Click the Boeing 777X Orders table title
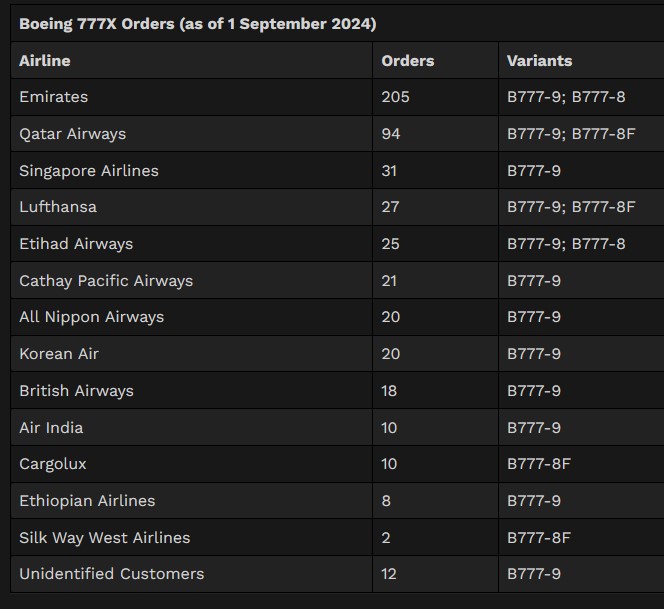Image resolution: width=664 pixels, height=609 pixels. click(198, 24)
